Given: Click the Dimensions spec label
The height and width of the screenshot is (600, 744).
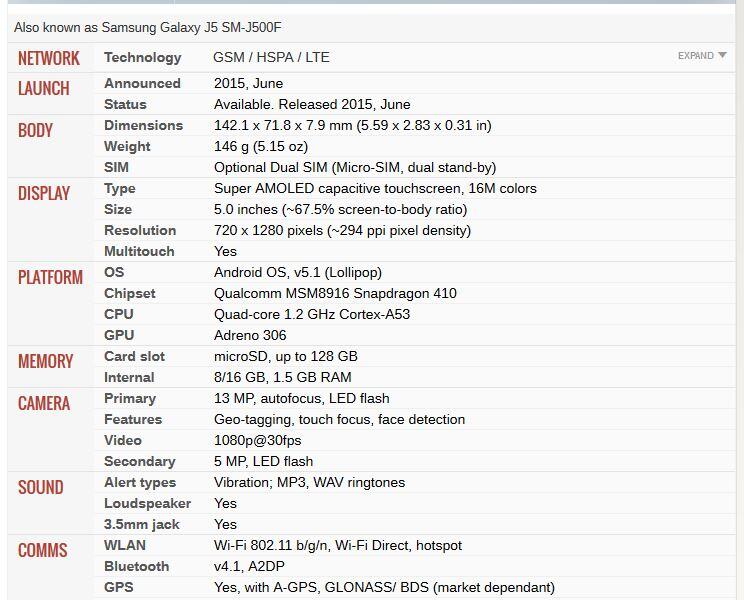Looking at the screenshot, I should 144,125.
